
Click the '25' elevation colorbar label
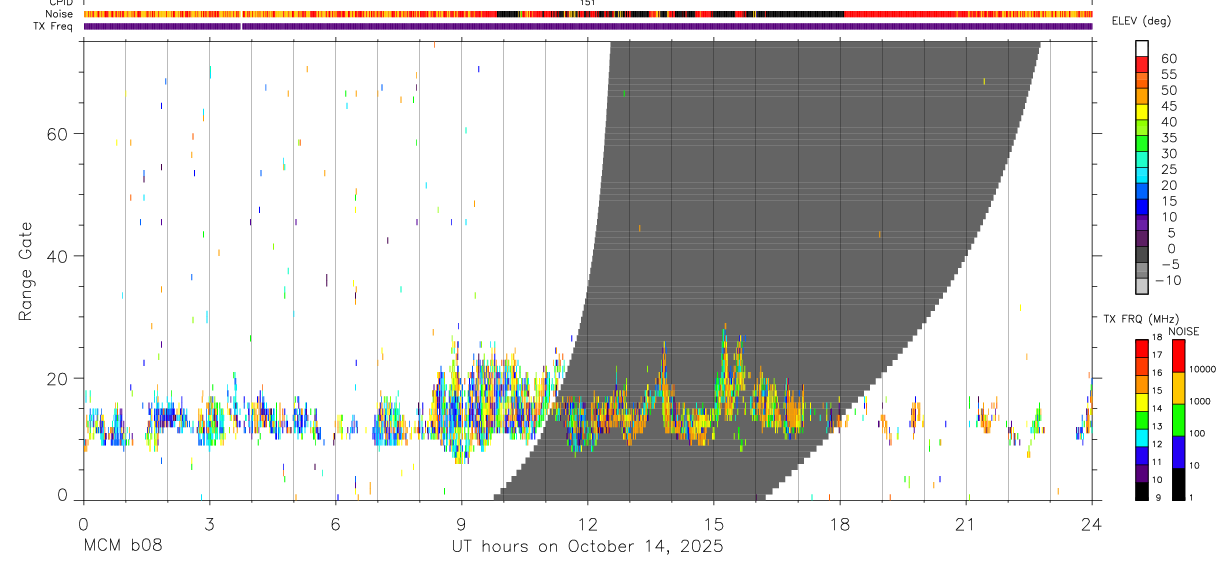coord(1167,169)
